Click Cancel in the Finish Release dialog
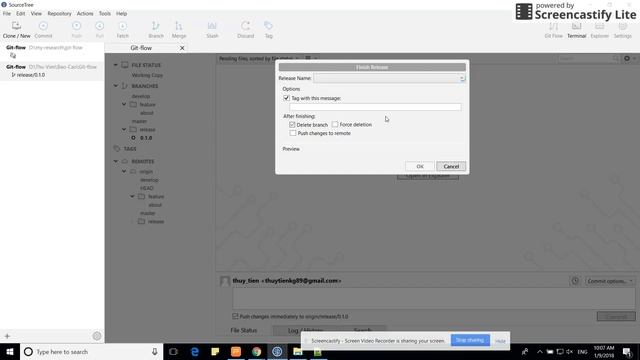 click(x=451, y=166)
